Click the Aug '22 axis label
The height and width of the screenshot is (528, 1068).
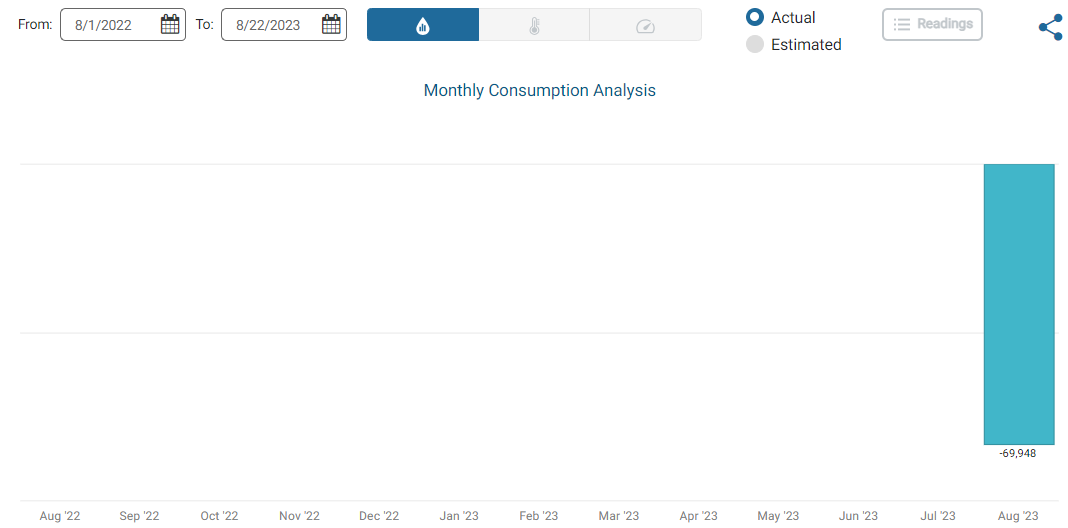pos(60,516)
